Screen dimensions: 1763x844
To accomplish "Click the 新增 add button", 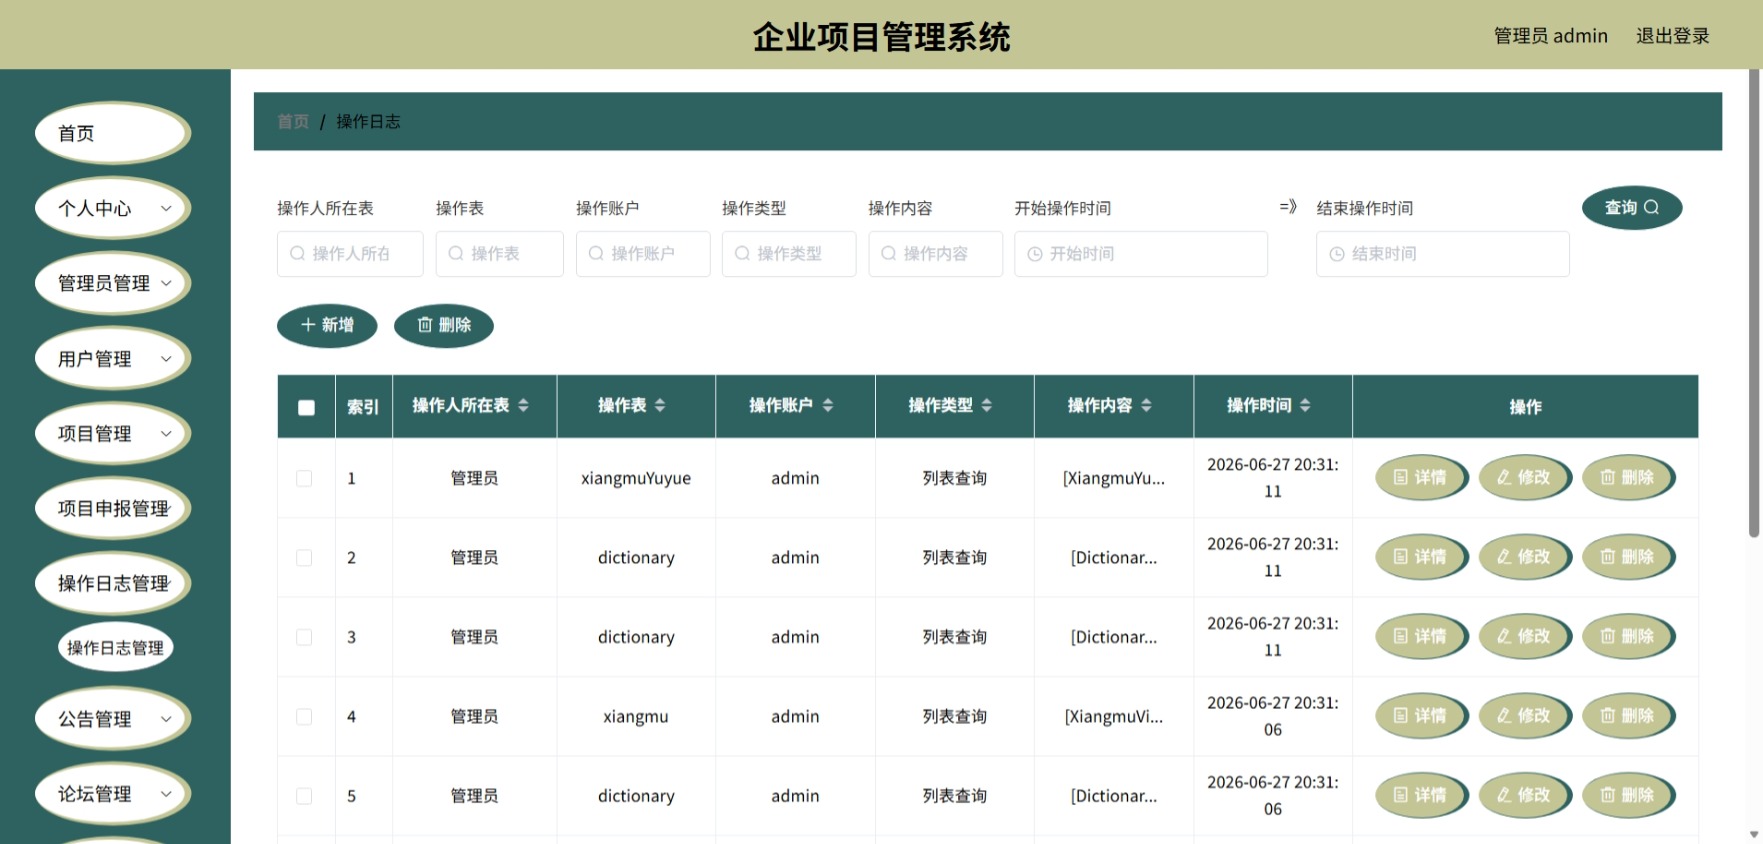I will pos(327,325).
